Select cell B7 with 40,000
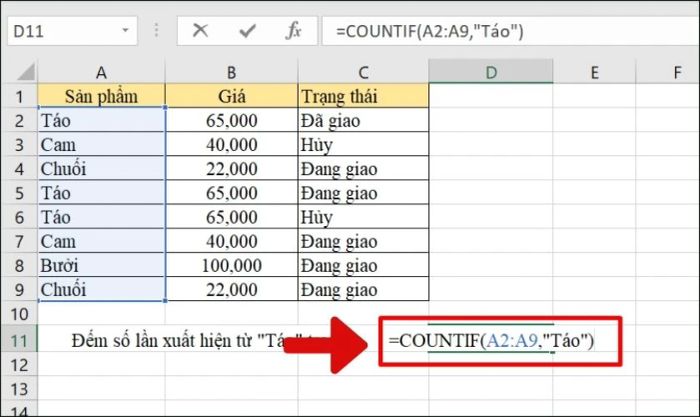The height and width of the screenshot is (417, 700). [x=231, y=241]
